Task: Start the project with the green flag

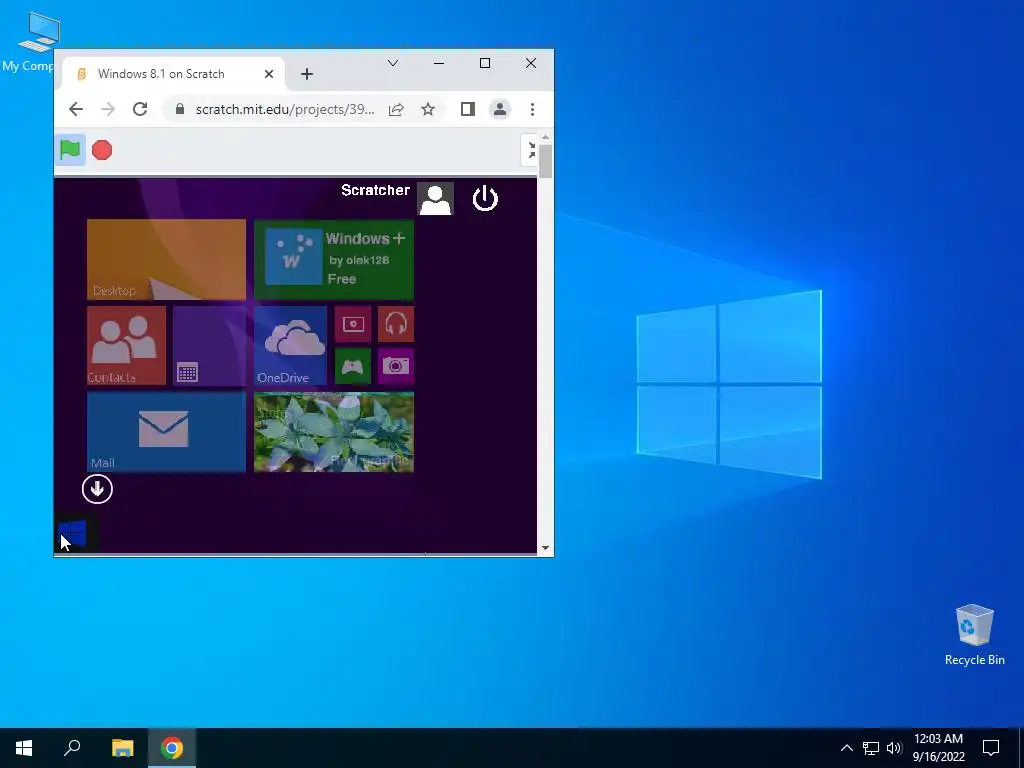Action: tap(70, 150)
